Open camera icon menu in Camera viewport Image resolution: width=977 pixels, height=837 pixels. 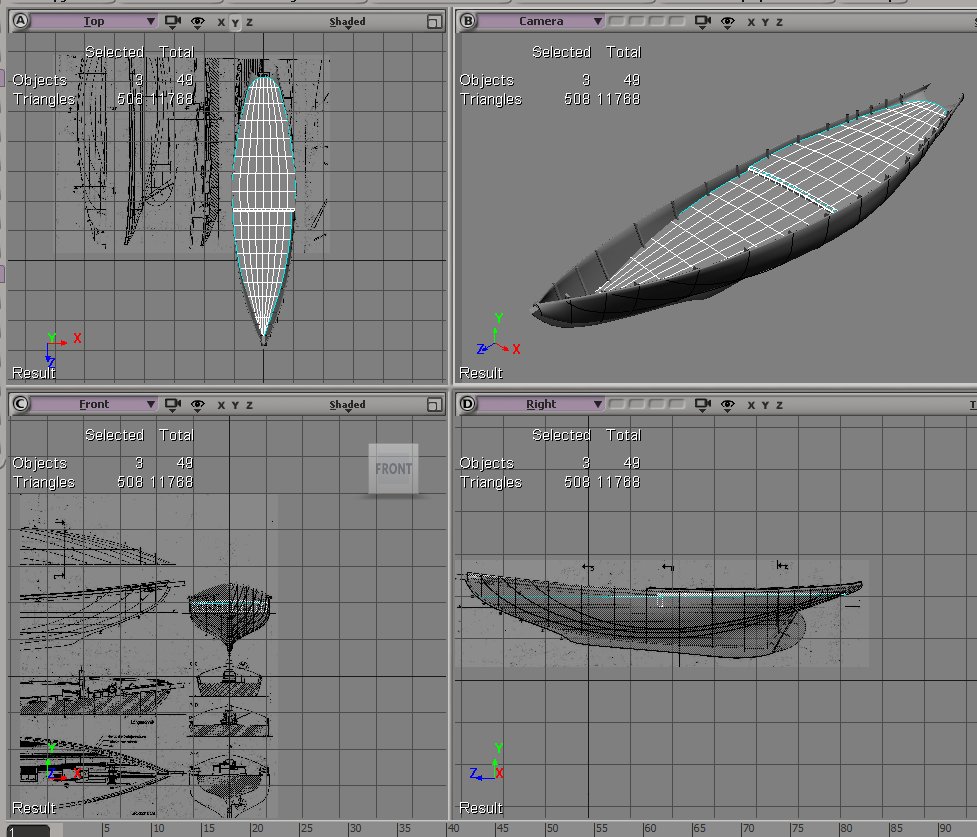[703, 21]
